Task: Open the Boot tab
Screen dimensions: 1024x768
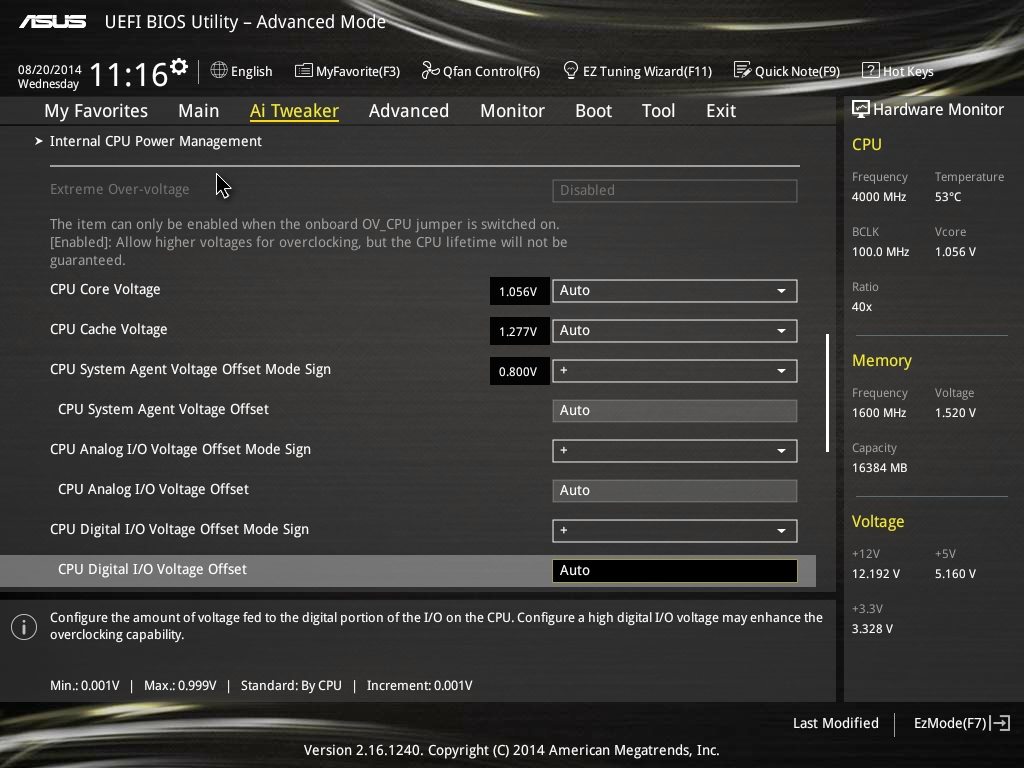Action: pos(594,110)
